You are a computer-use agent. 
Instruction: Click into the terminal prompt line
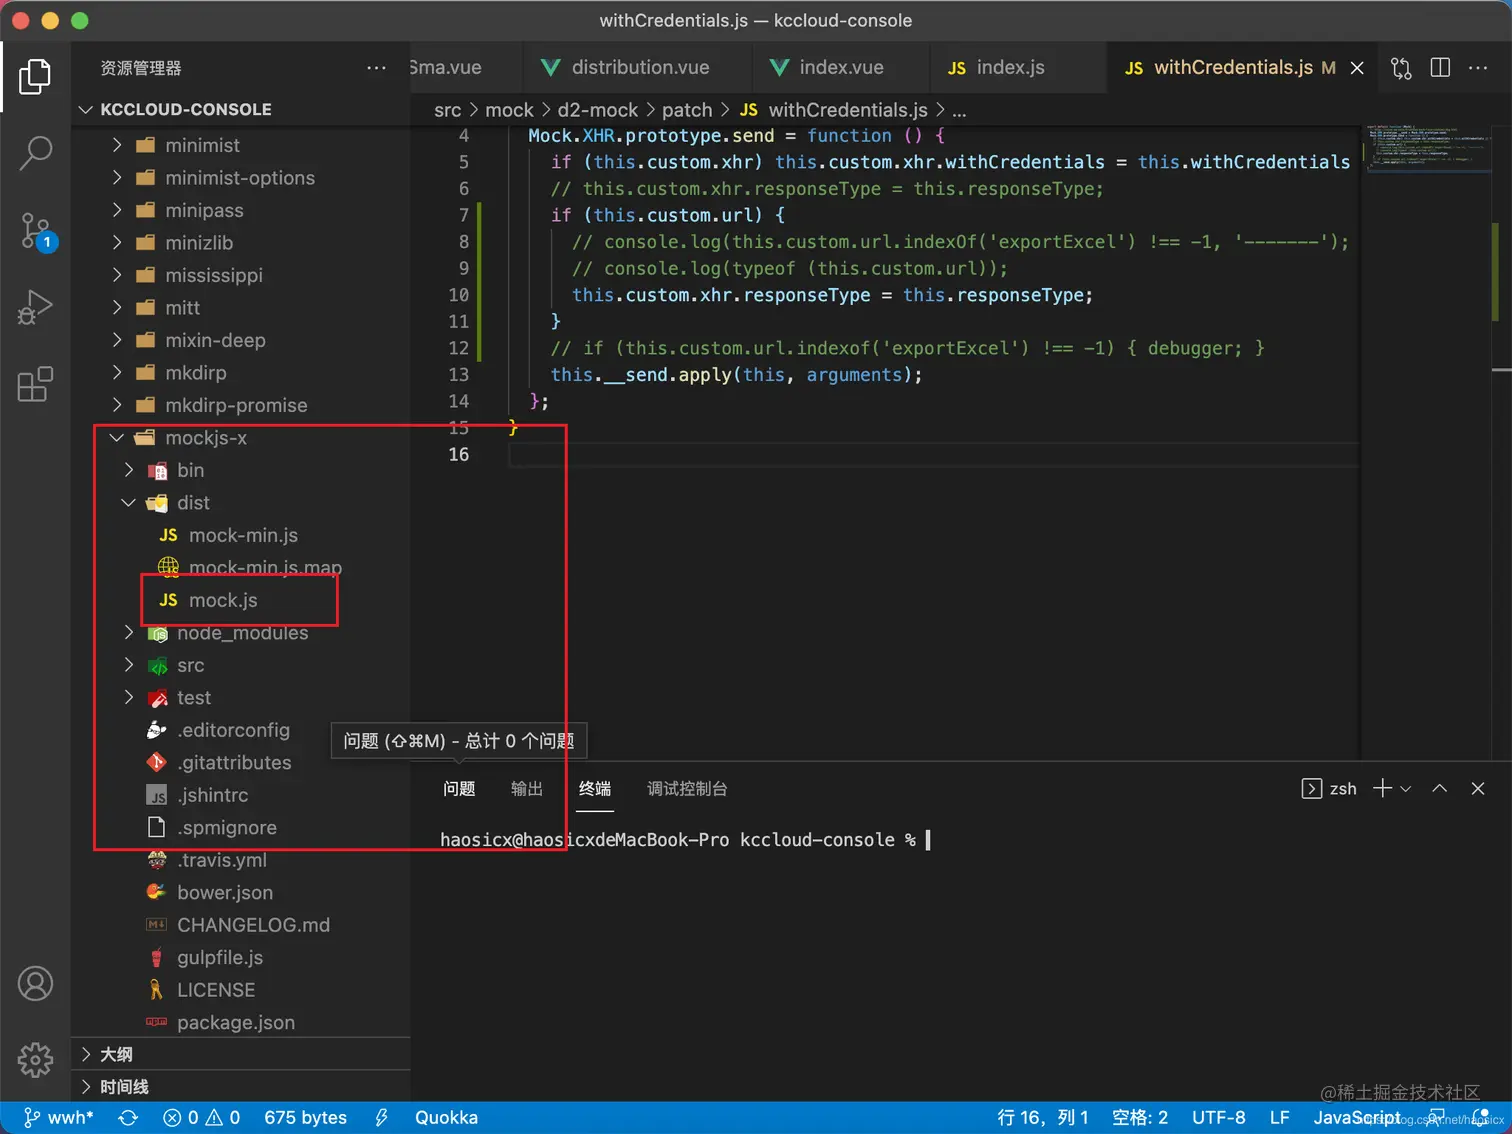685,840
